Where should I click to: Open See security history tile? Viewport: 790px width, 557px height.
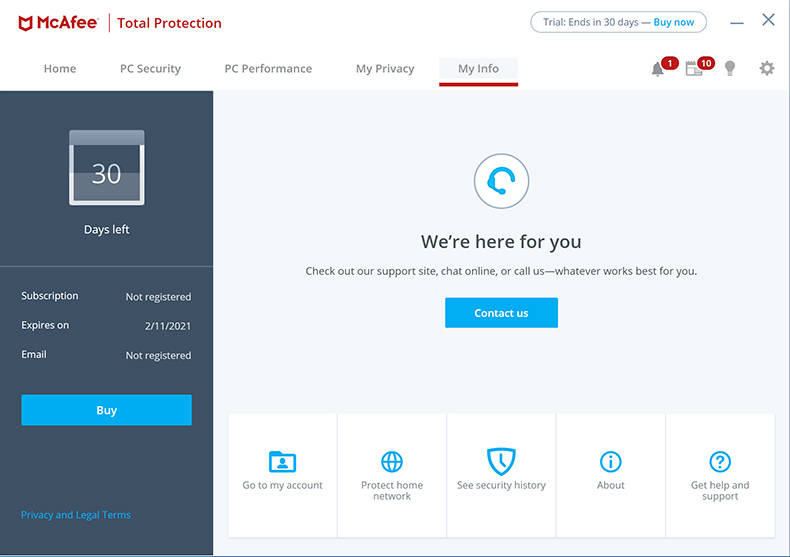click(x=501, y=475)
